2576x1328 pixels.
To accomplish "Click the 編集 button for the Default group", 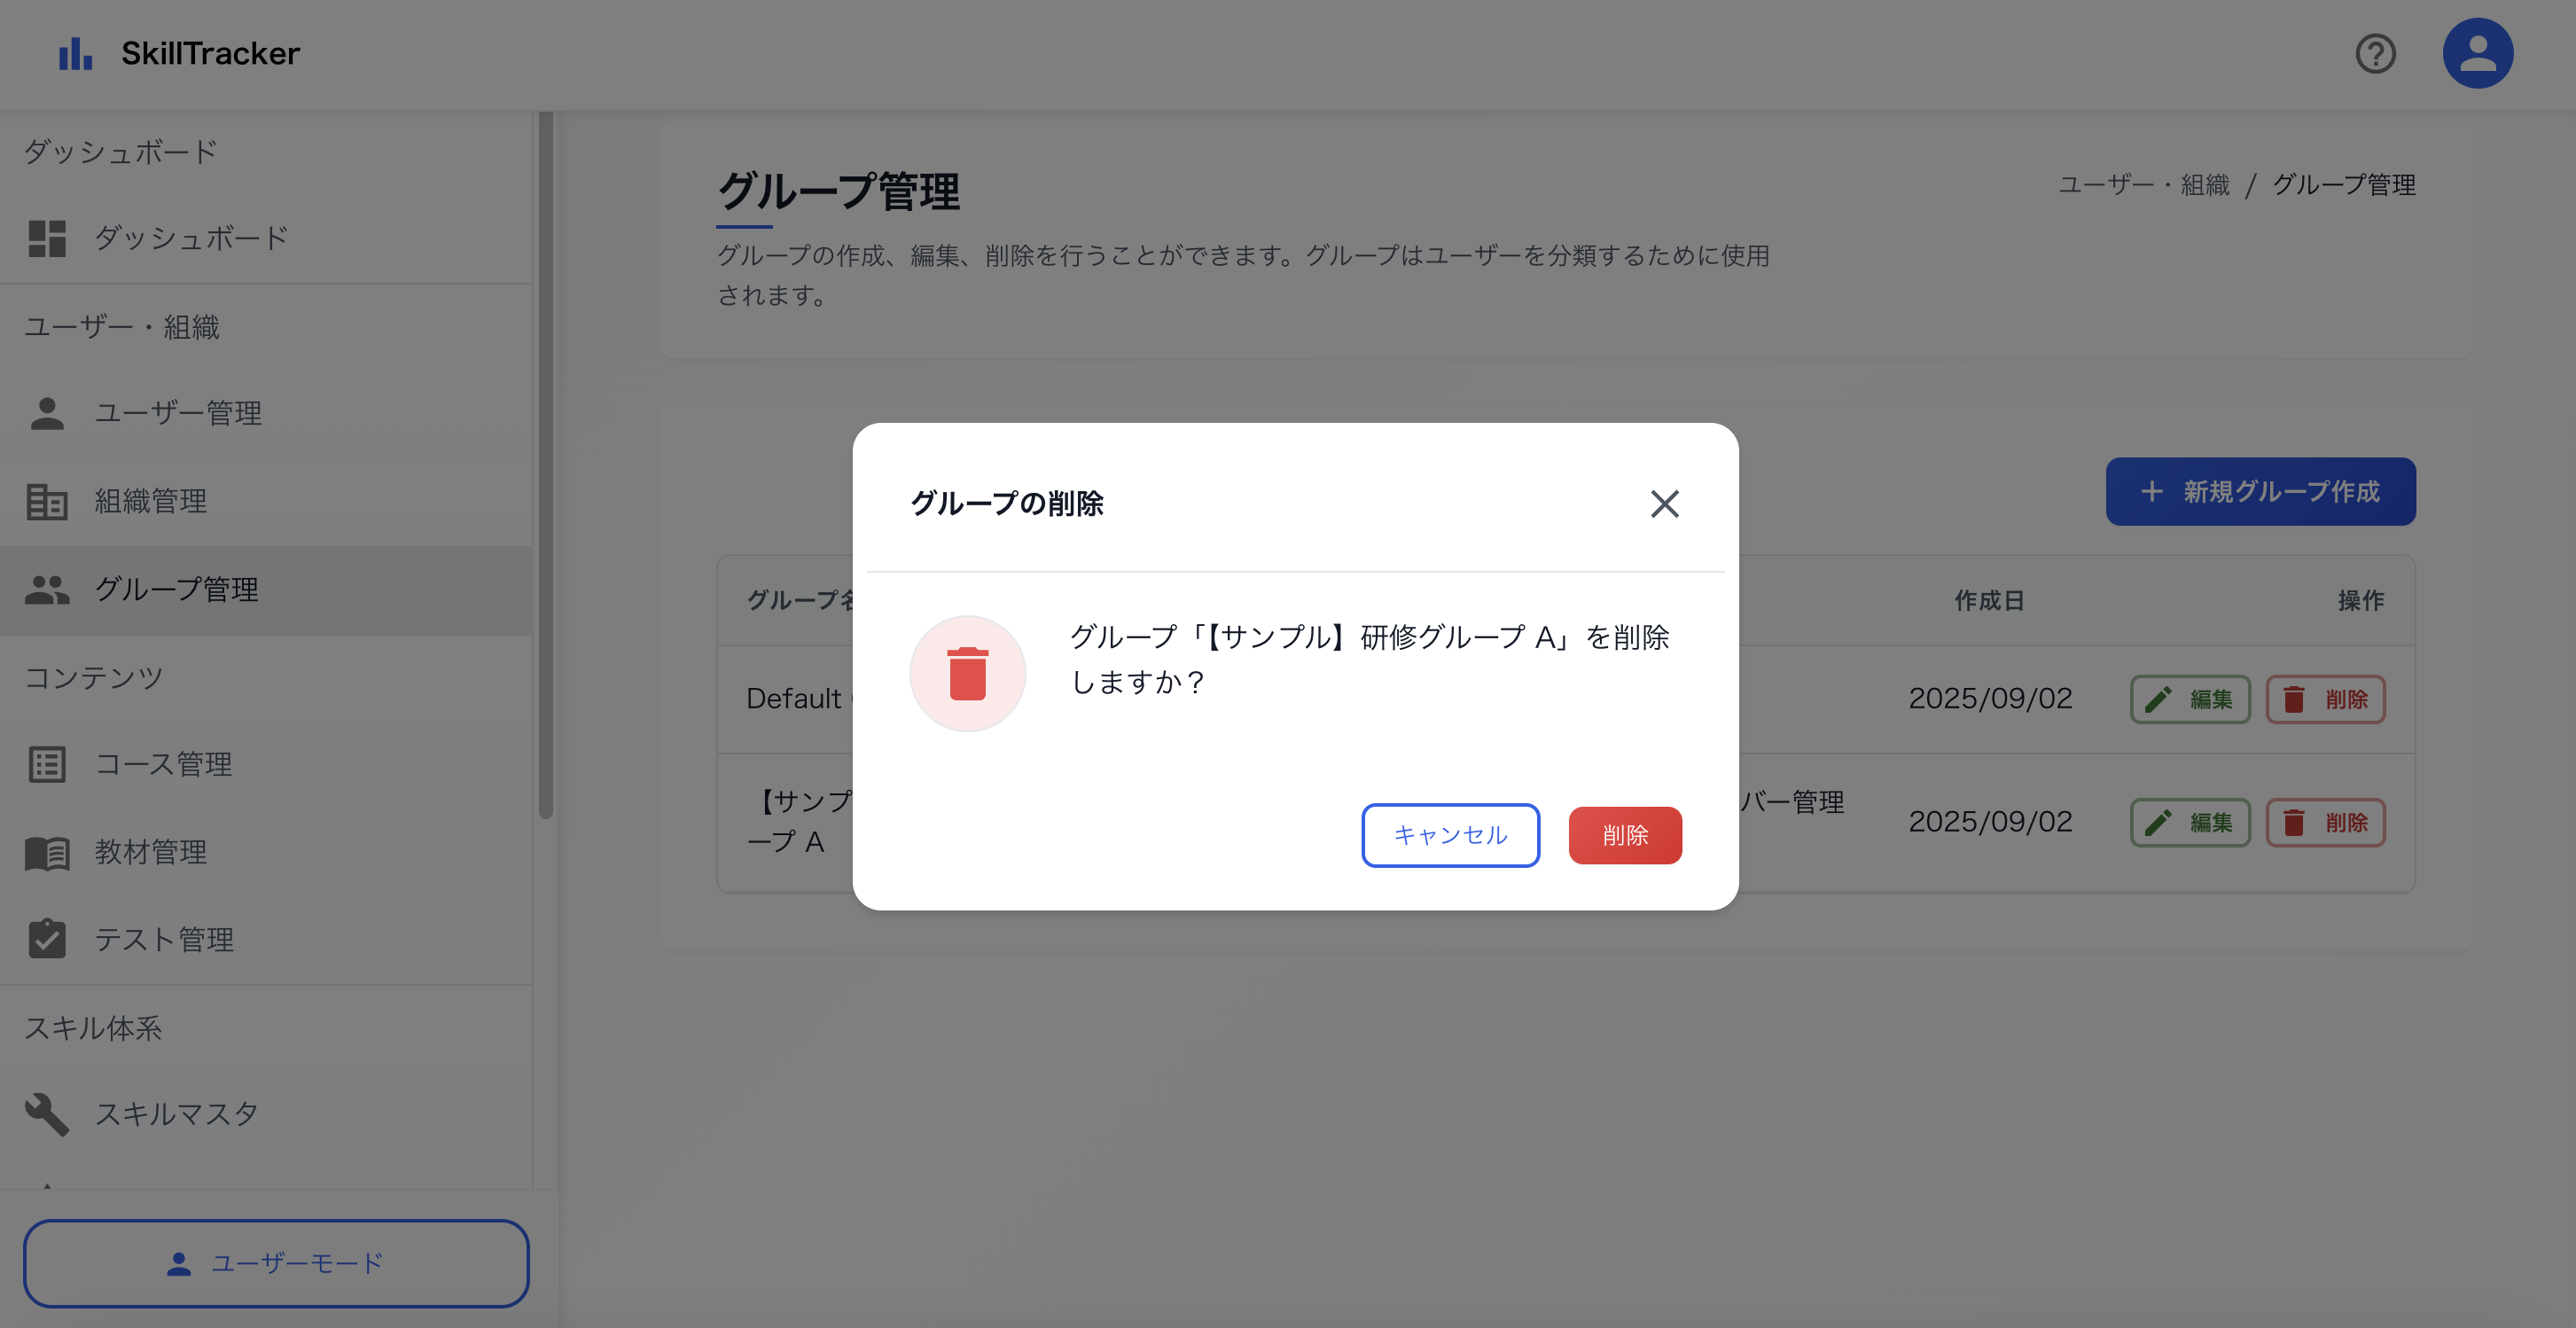I will pos(2190,698).
